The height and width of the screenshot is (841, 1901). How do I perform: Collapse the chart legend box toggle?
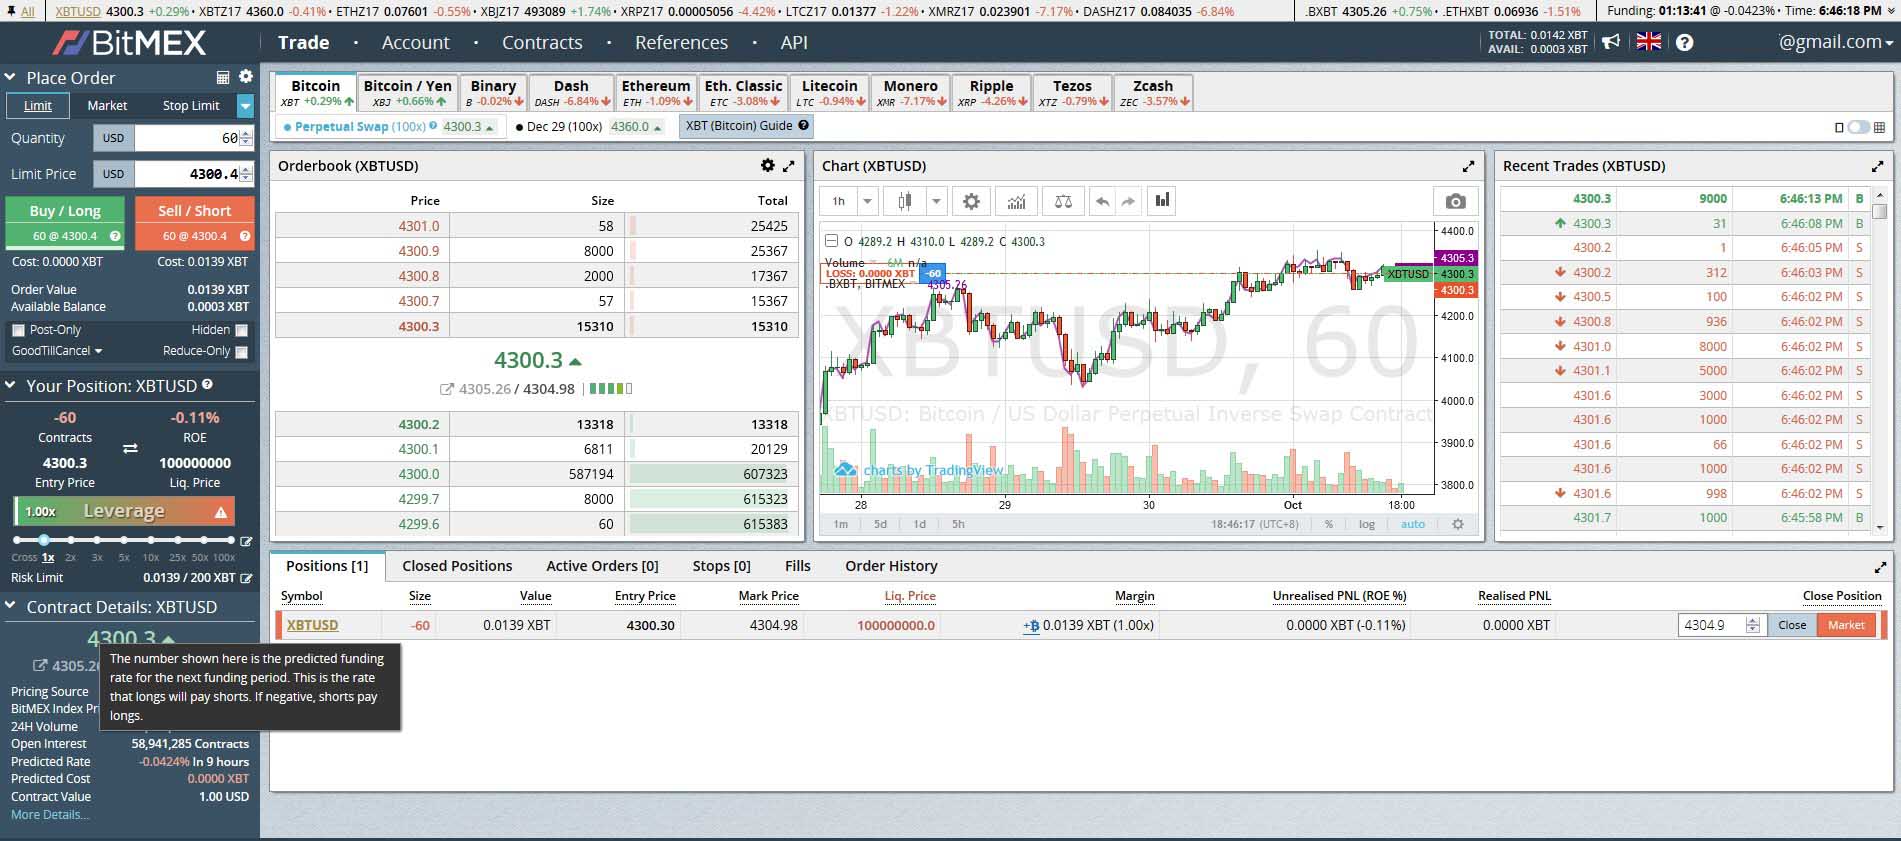click(831, 241)
